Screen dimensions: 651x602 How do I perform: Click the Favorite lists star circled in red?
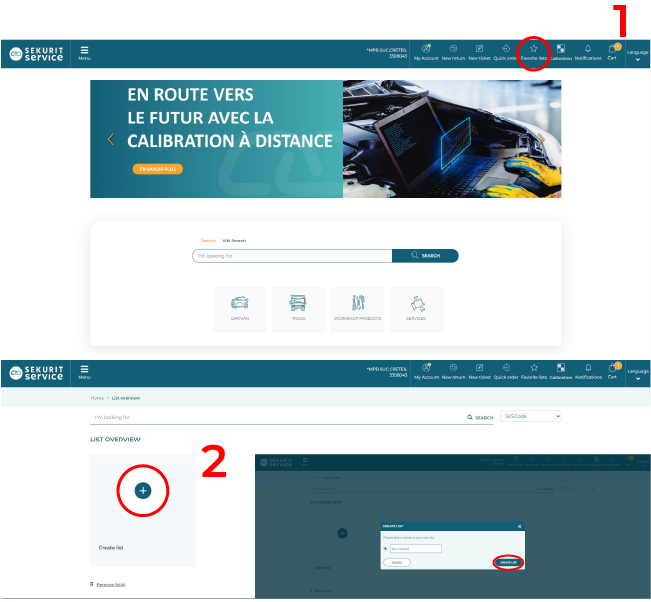[534, 50]
